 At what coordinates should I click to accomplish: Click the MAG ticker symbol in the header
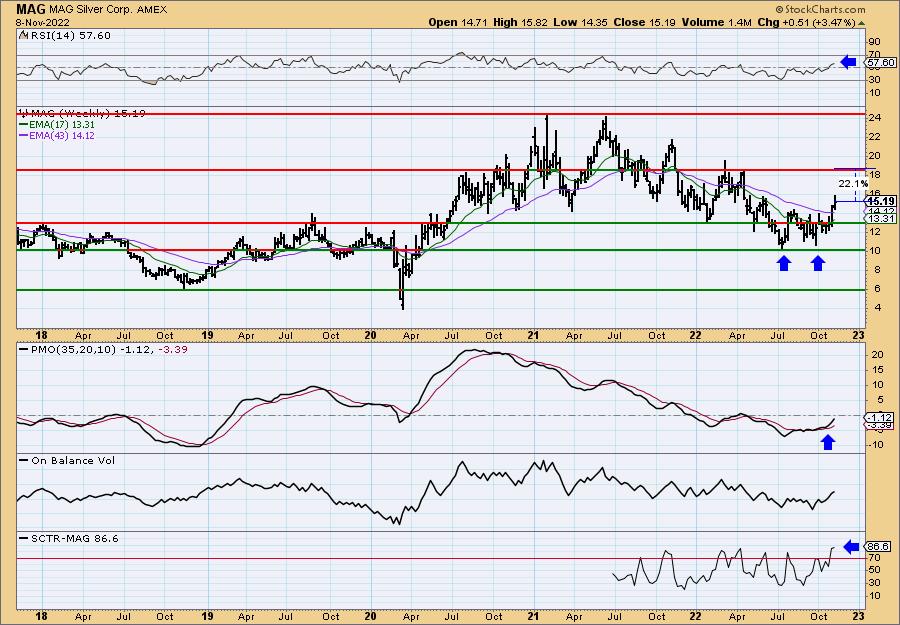(29, 10)
